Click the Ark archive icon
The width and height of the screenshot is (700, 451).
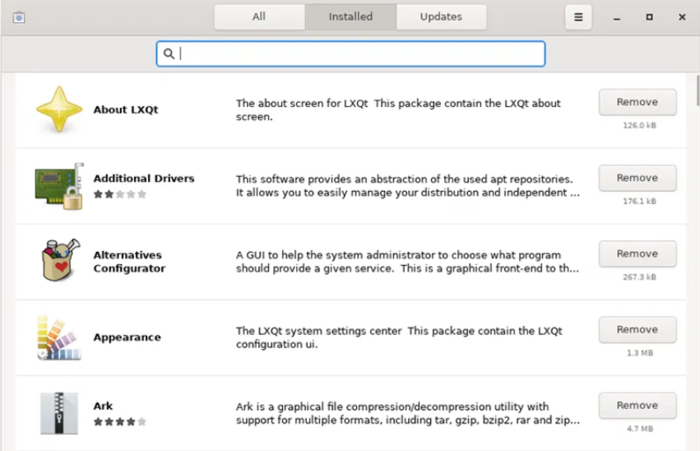59,413
